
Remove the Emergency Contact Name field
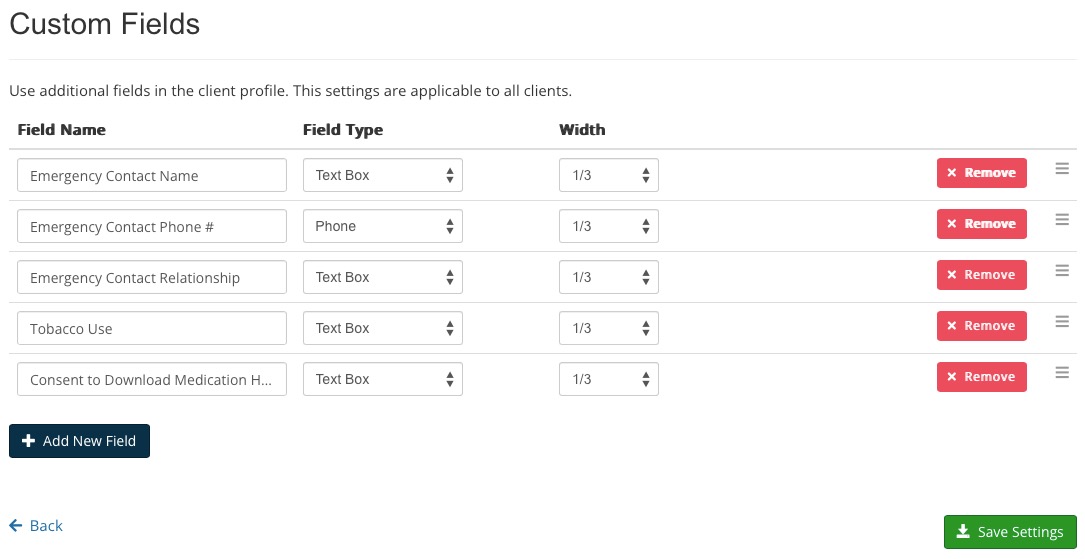point(981,173)
